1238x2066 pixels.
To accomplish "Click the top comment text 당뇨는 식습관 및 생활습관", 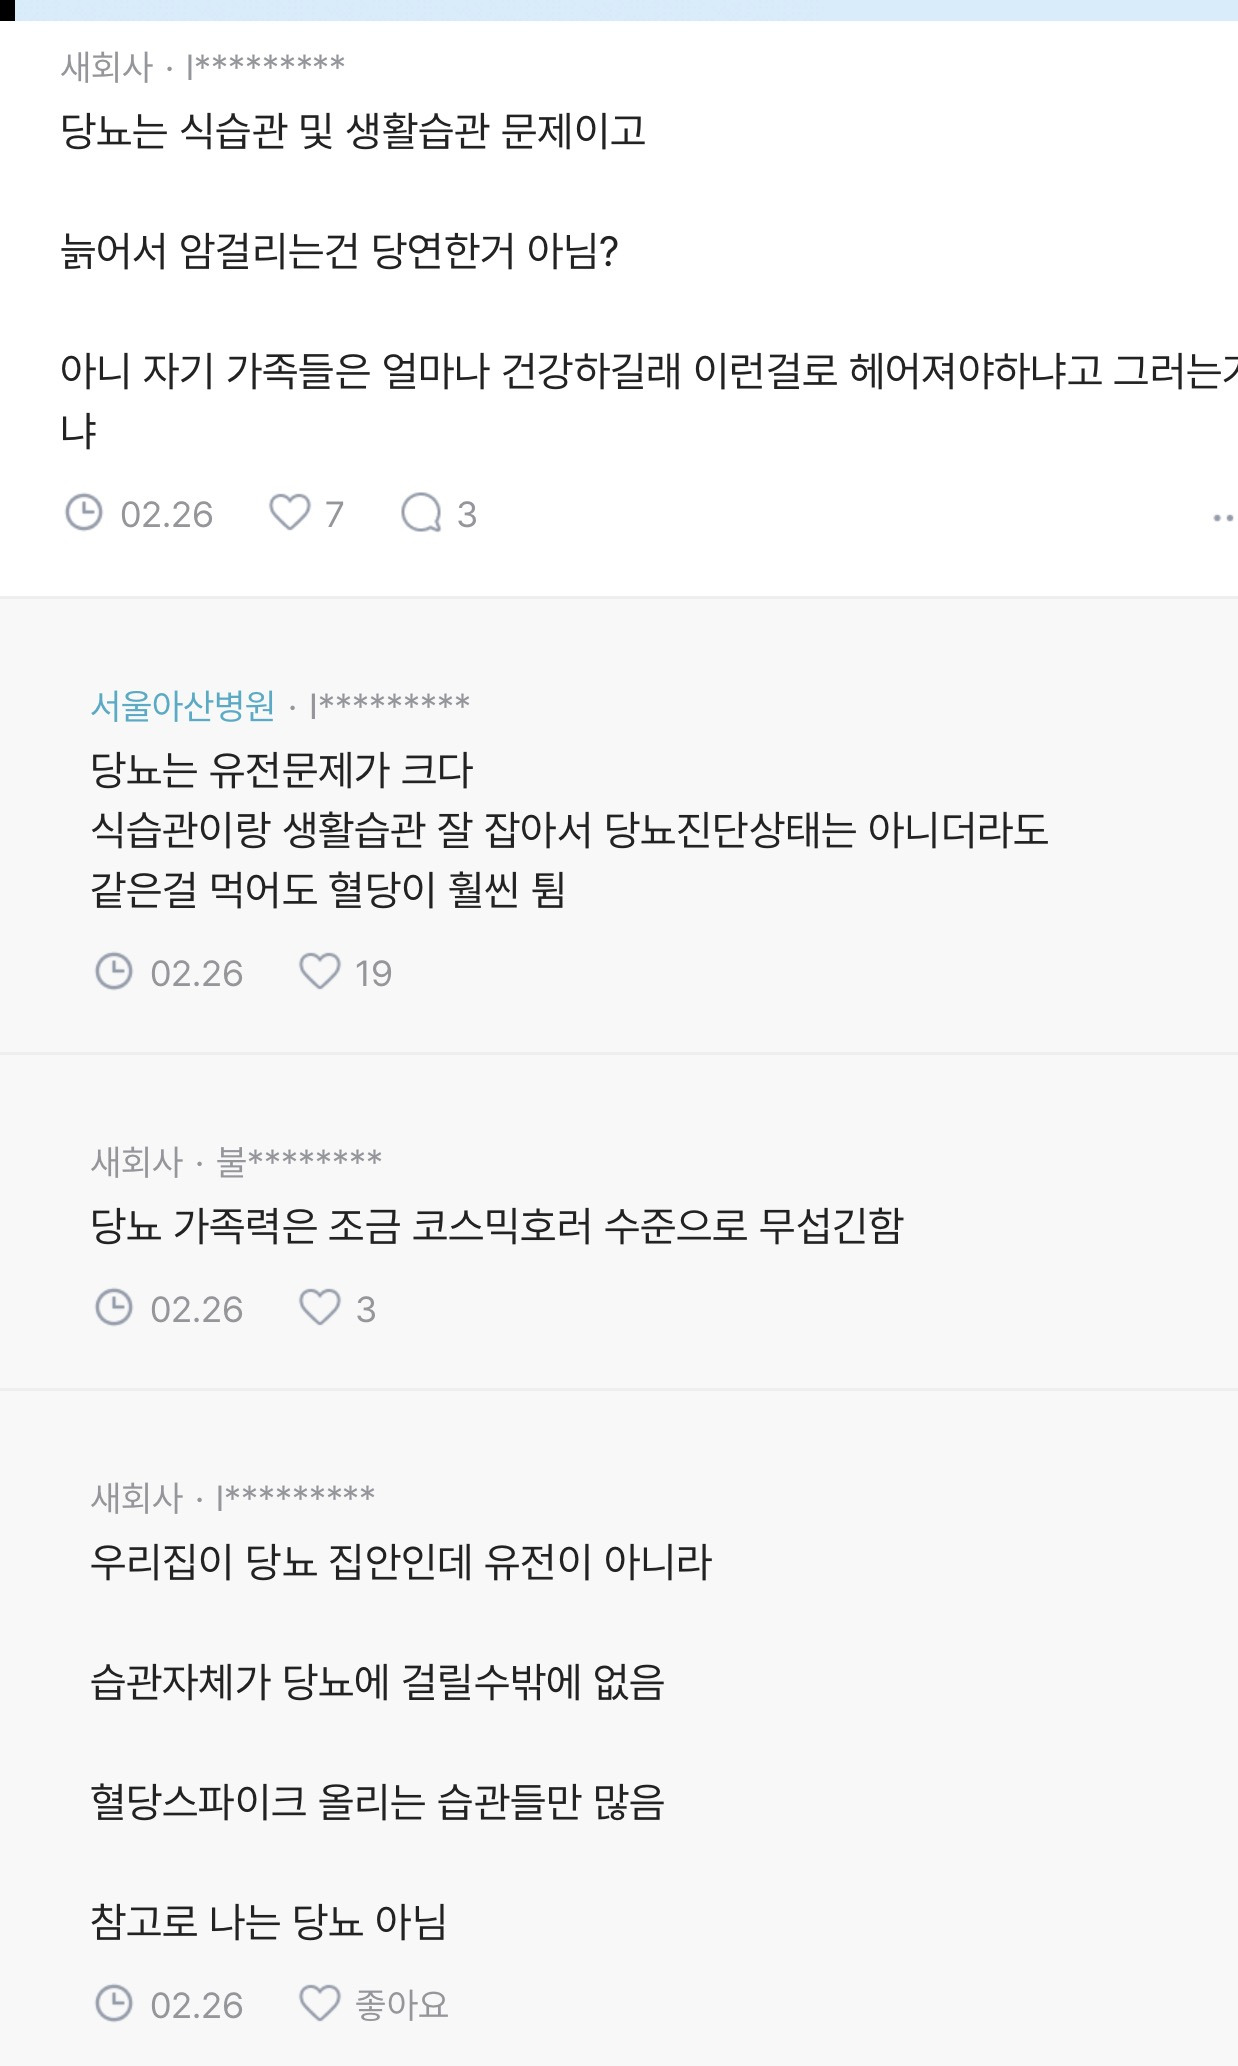I will coord(353,131).
